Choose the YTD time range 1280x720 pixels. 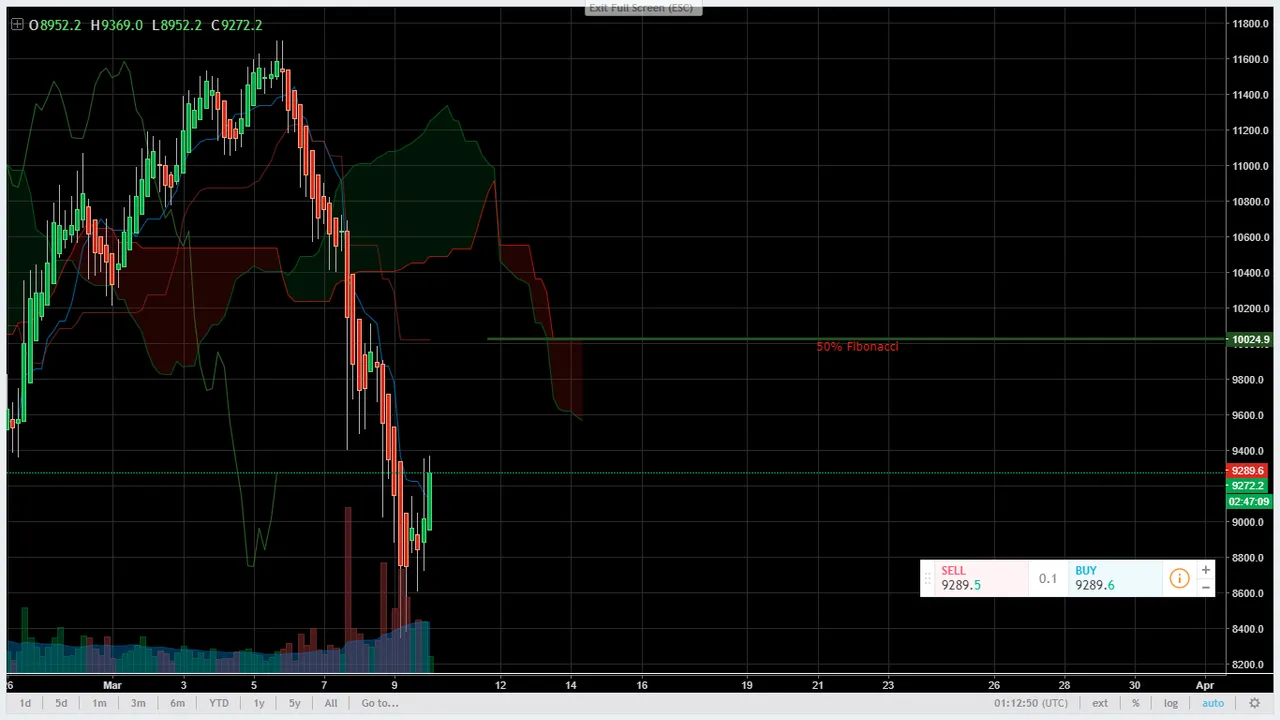pyautogui.click(x=218, y=703)
